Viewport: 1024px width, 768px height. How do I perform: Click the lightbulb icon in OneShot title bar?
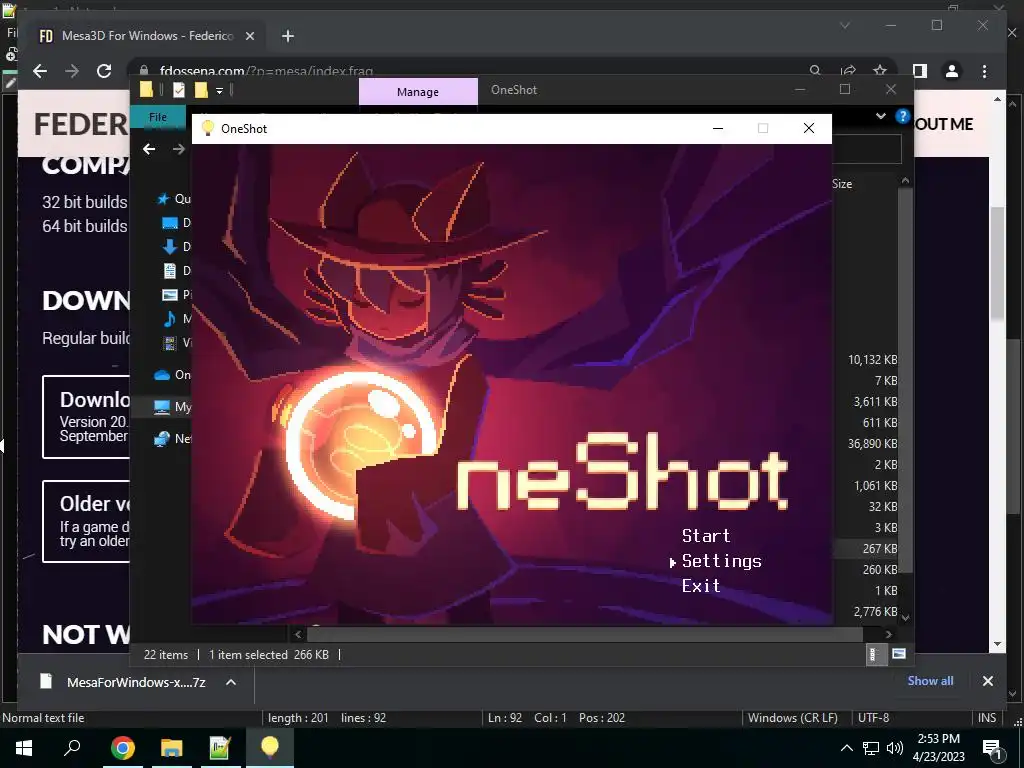(208, 128)
